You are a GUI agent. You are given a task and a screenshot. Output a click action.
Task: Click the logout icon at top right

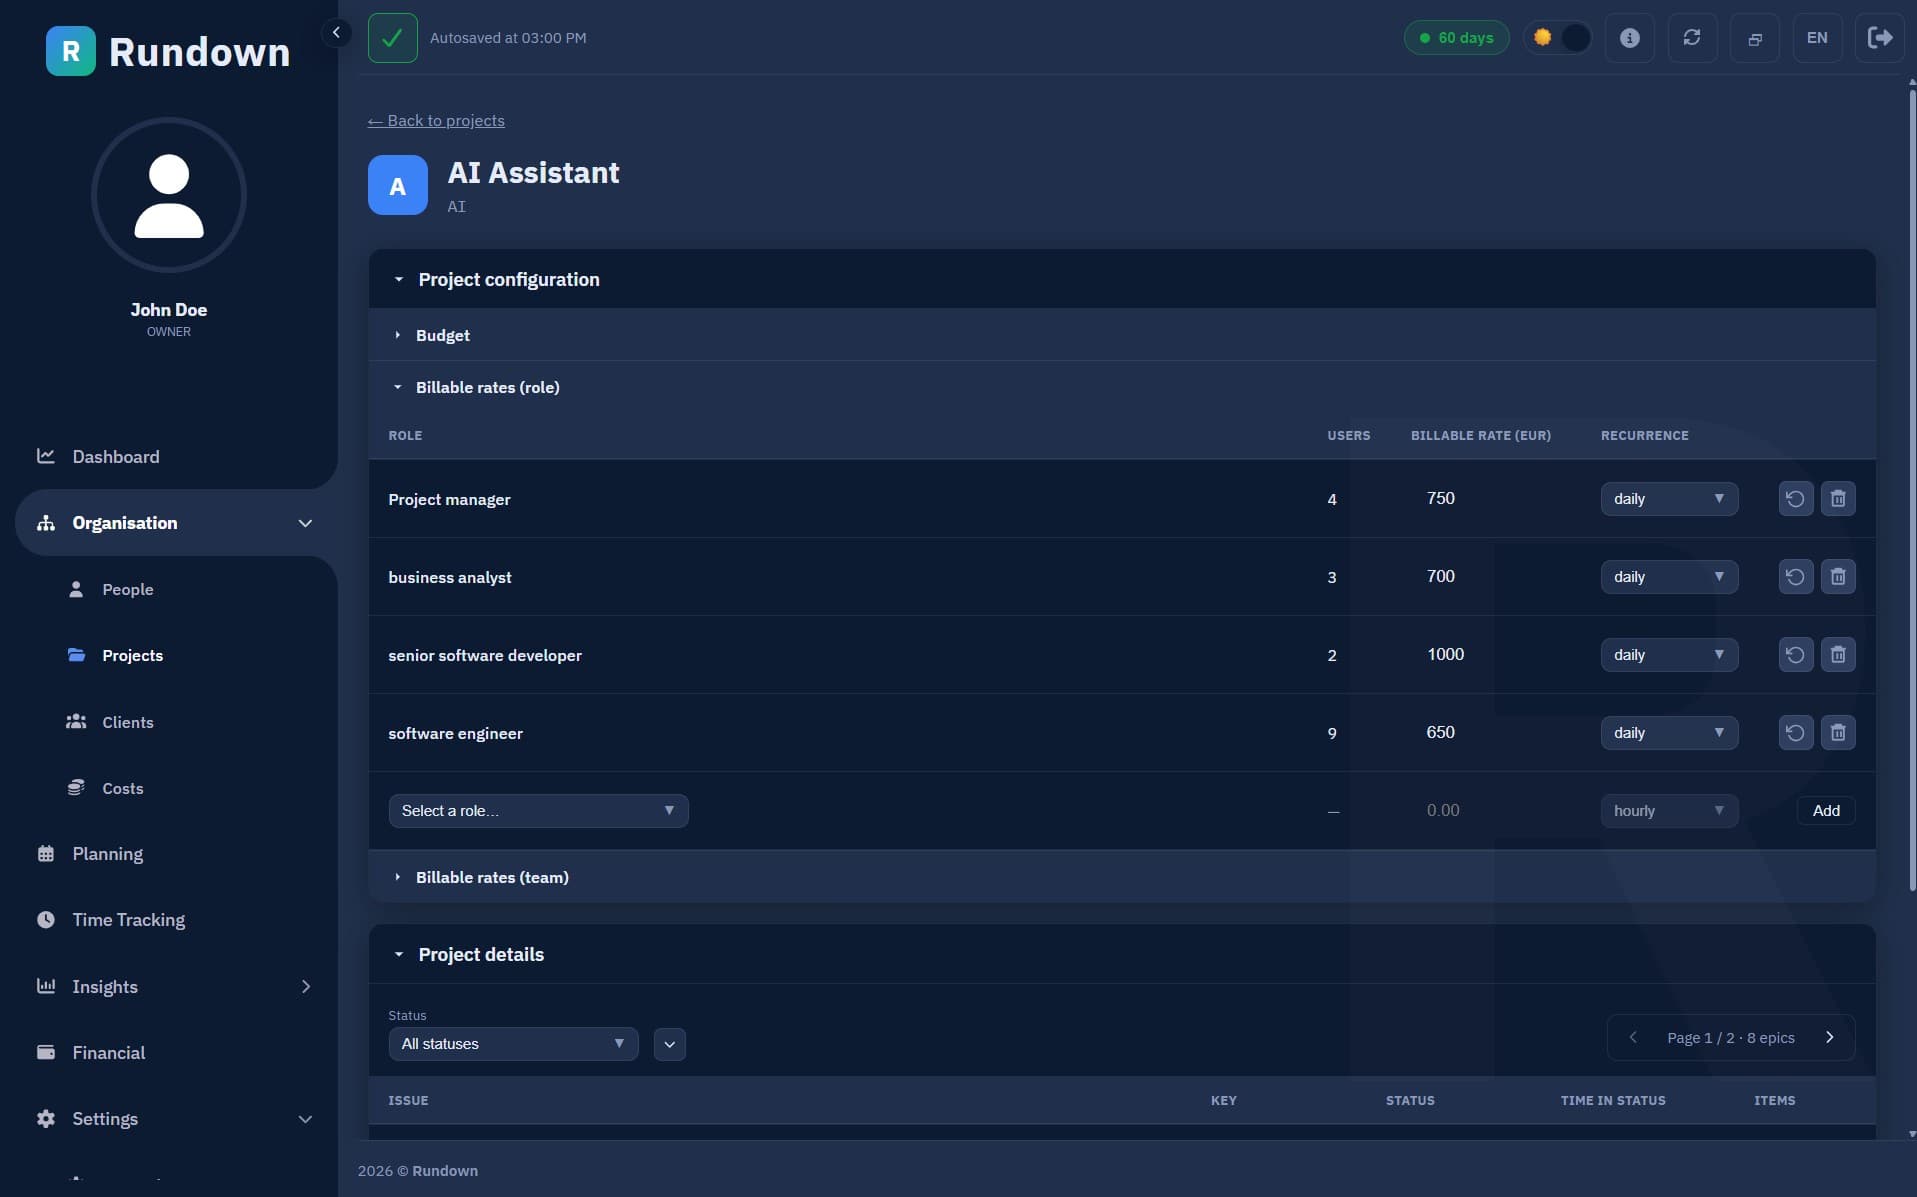(x=1879, y=38)
